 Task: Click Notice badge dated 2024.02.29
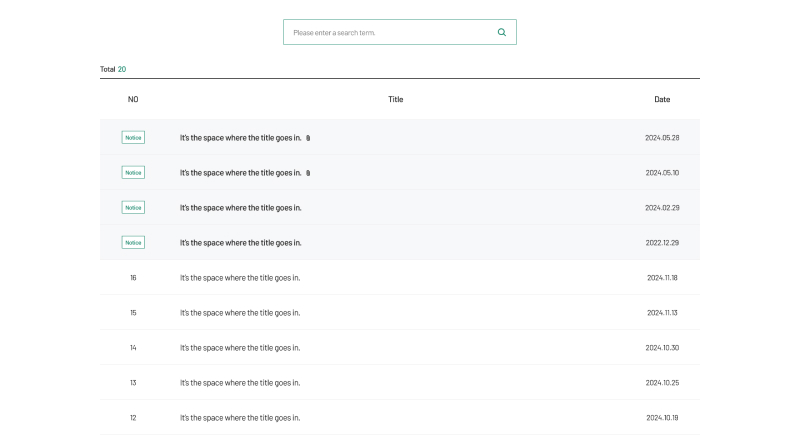pyautogui.click(x=133, y=208)
